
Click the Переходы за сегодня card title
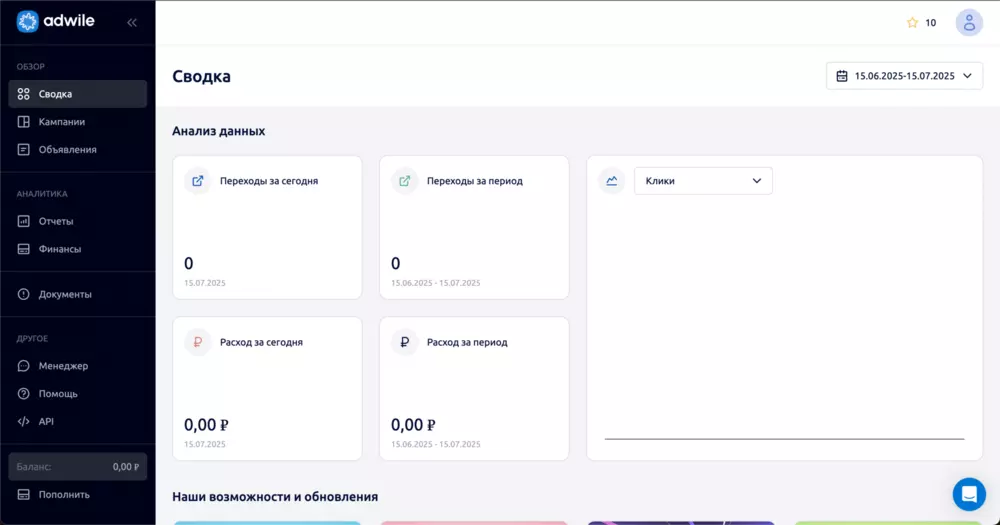coord(269,181)
